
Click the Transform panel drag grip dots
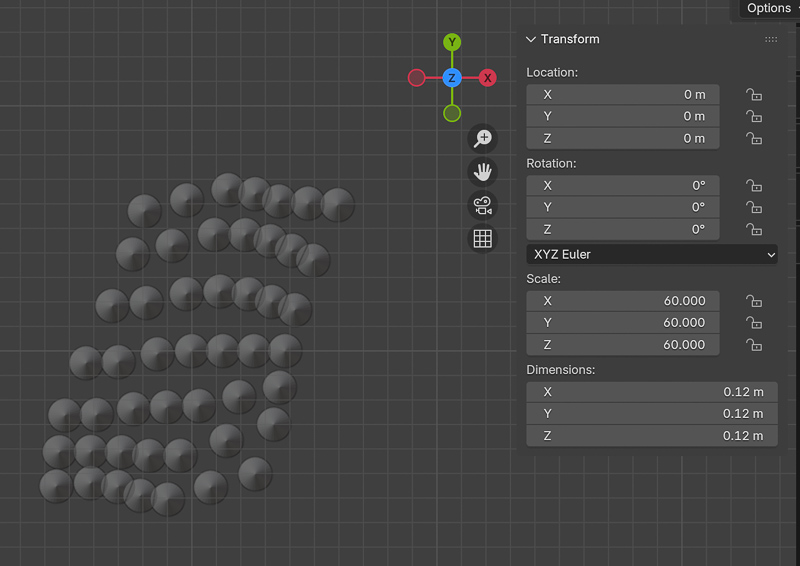(x=771, y=39)
